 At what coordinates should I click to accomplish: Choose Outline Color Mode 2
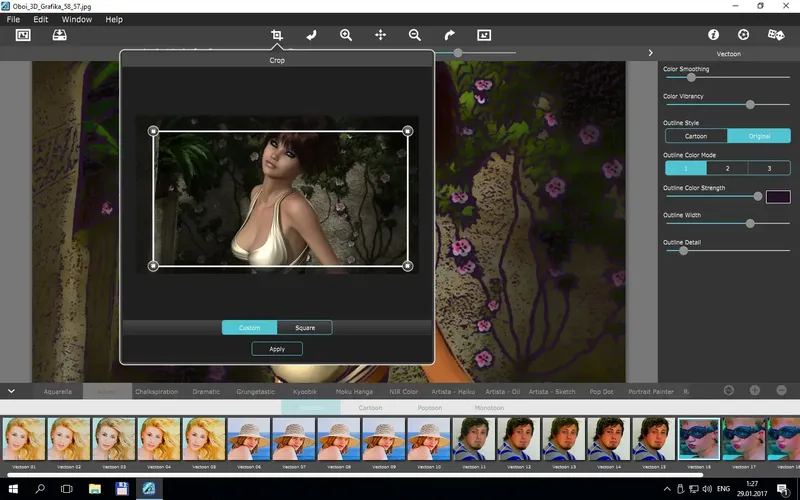tap(727, 169)
